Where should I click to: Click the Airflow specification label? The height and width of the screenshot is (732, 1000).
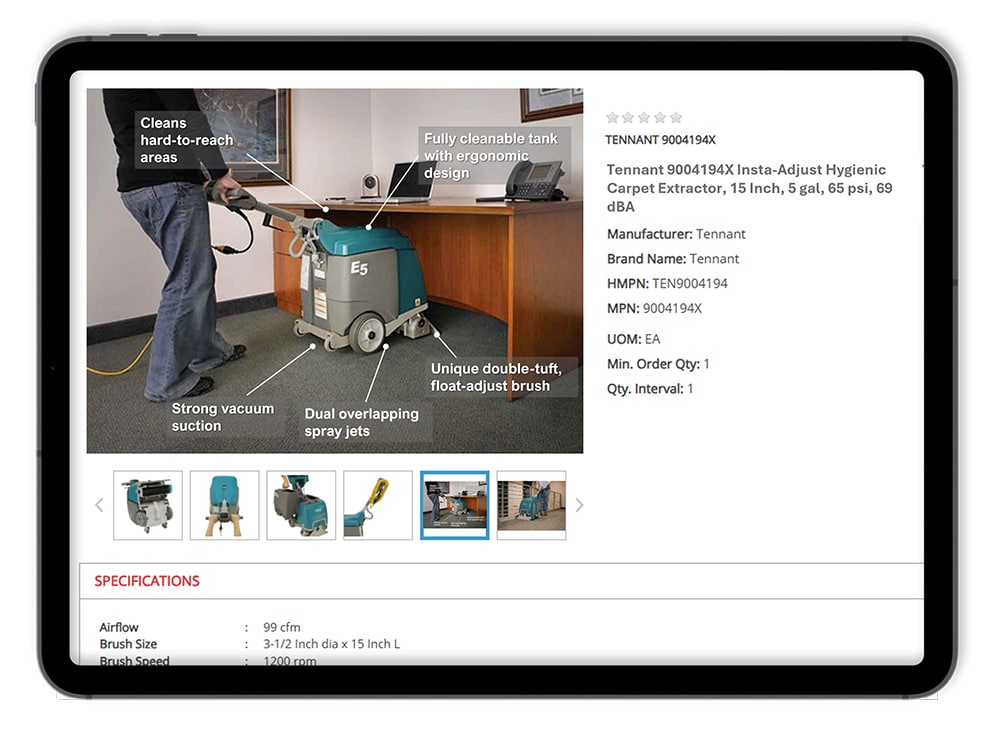pyautogui.click(x=119, y=627)
